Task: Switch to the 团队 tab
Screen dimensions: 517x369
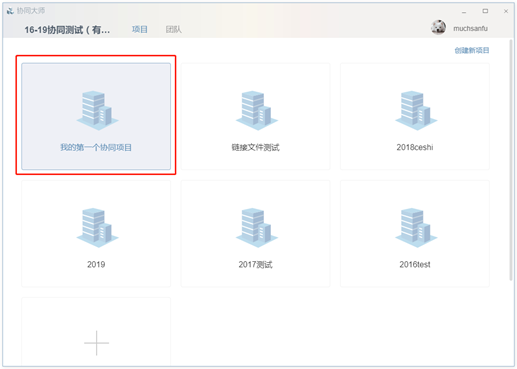Action: coord(174,29)
